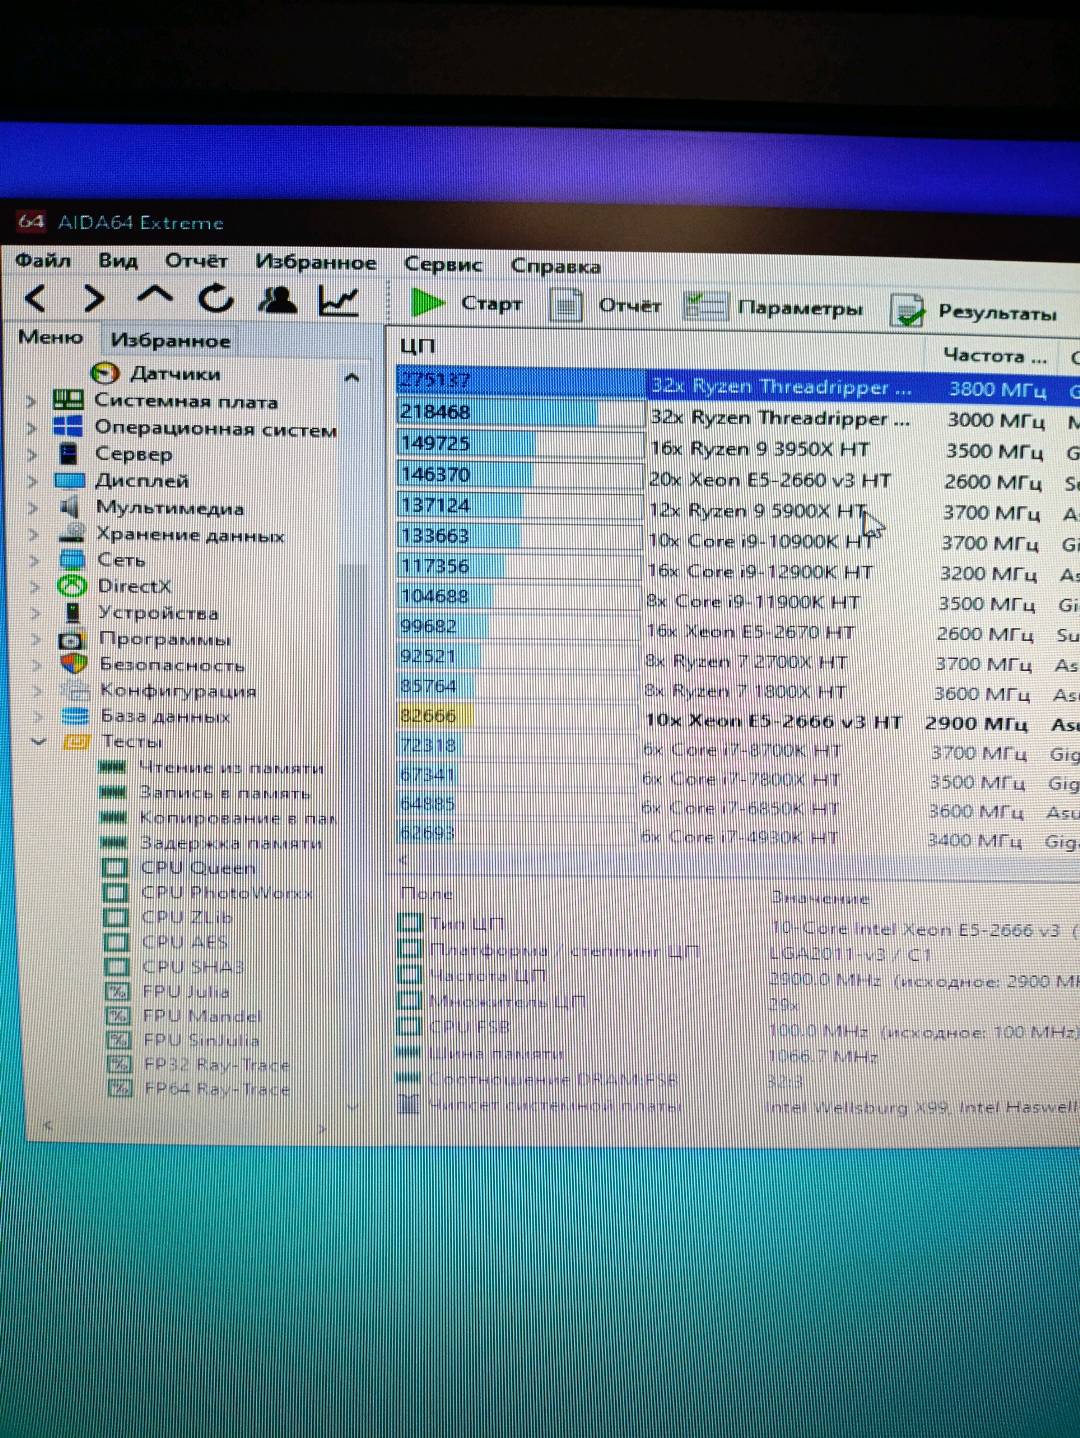The width and height of the screenshot is (1080, 1438).
Task: Expand the Хранение данных tree node
Action: click(34, 534)
